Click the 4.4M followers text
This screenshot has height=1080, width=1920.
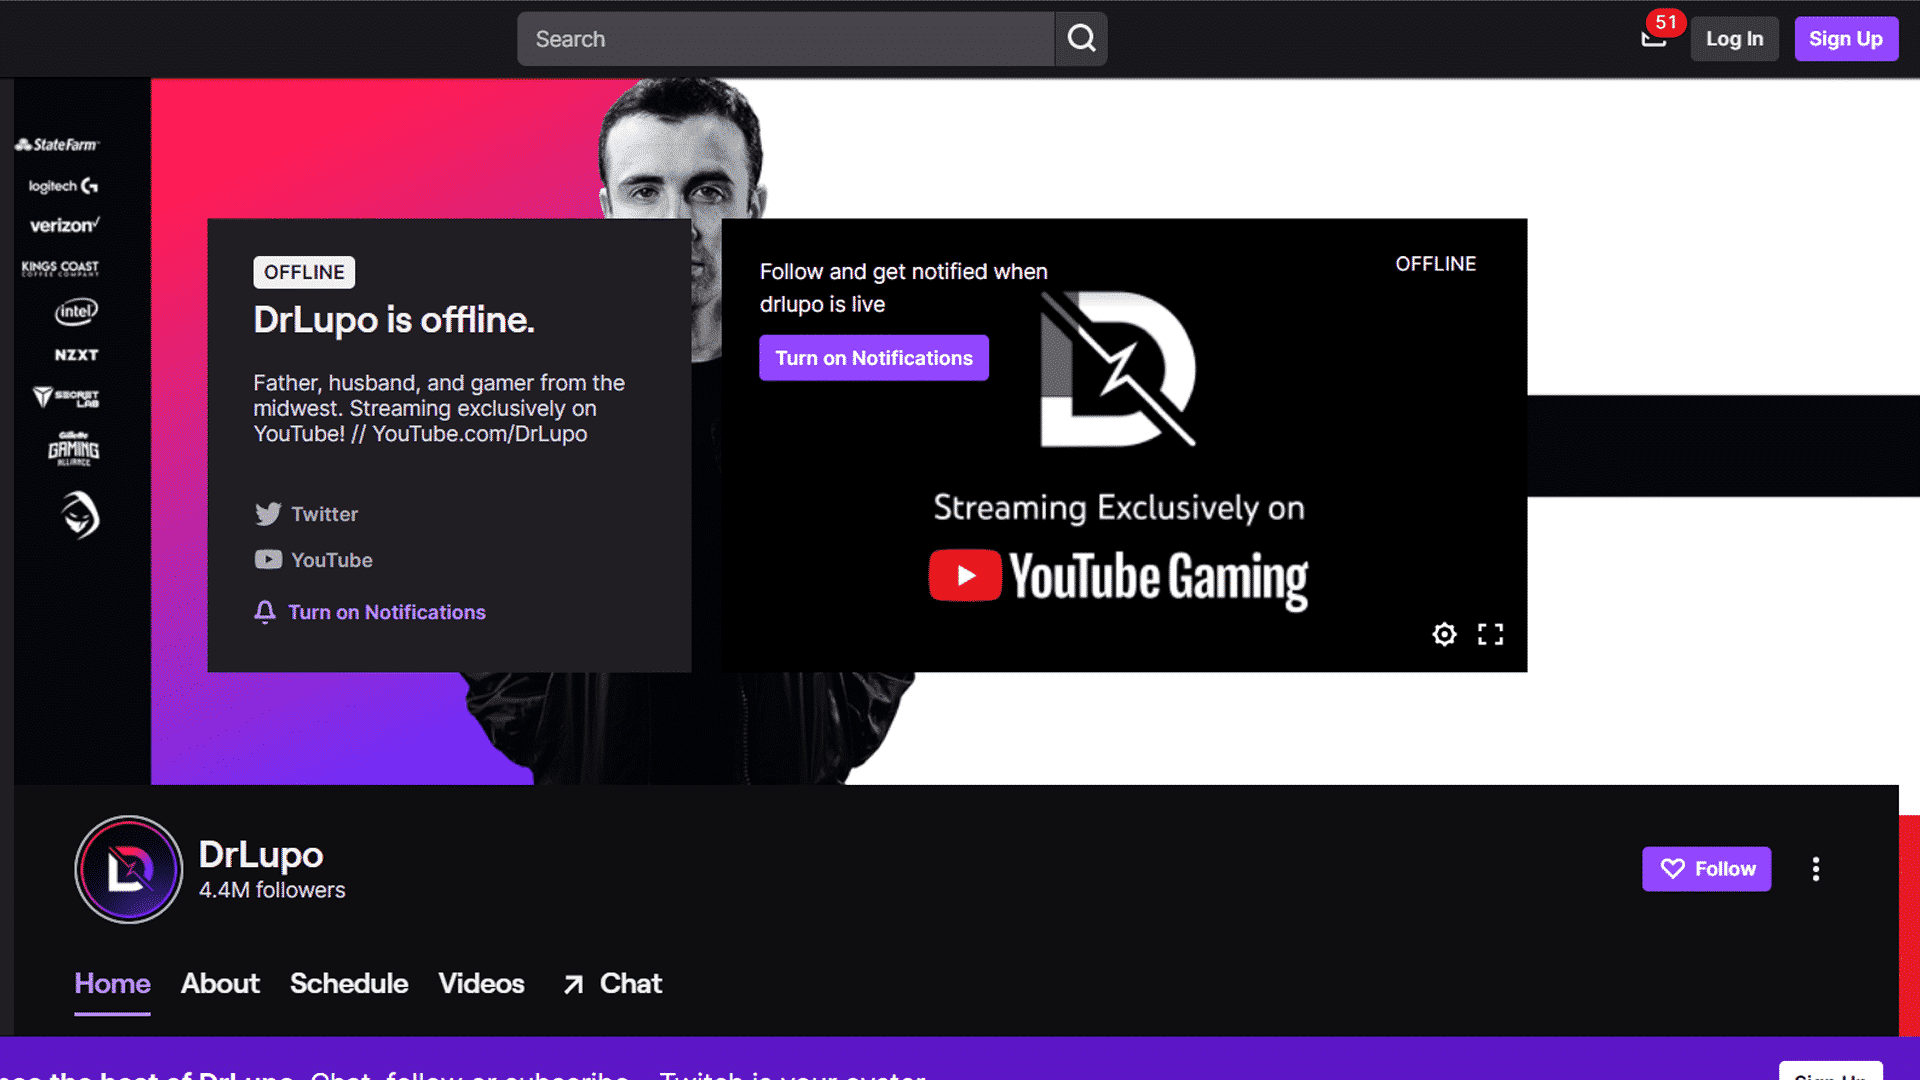pos(272,890)
